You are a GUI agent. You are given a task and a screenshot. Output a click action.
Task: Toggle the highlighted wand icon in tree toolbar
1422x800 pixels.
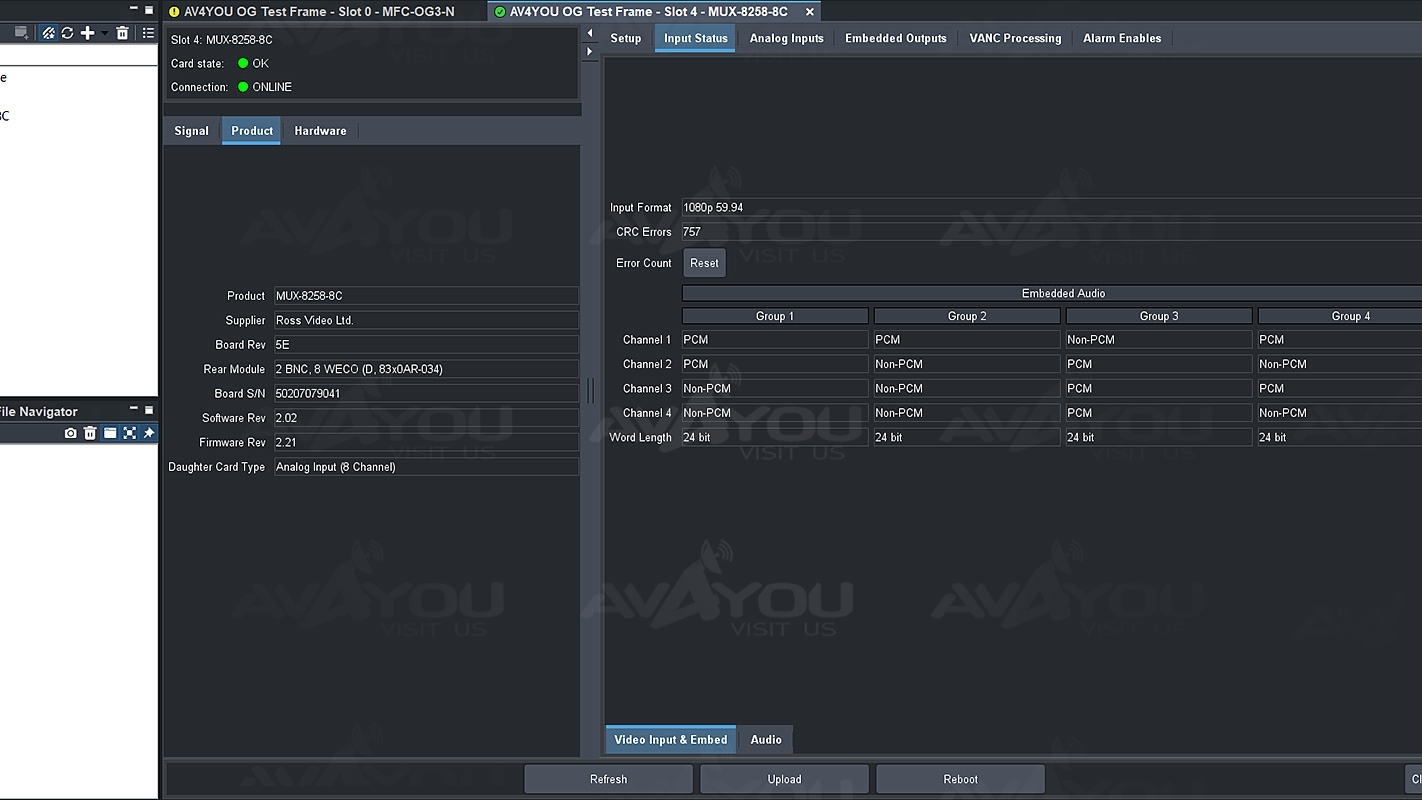coord(48,33)
